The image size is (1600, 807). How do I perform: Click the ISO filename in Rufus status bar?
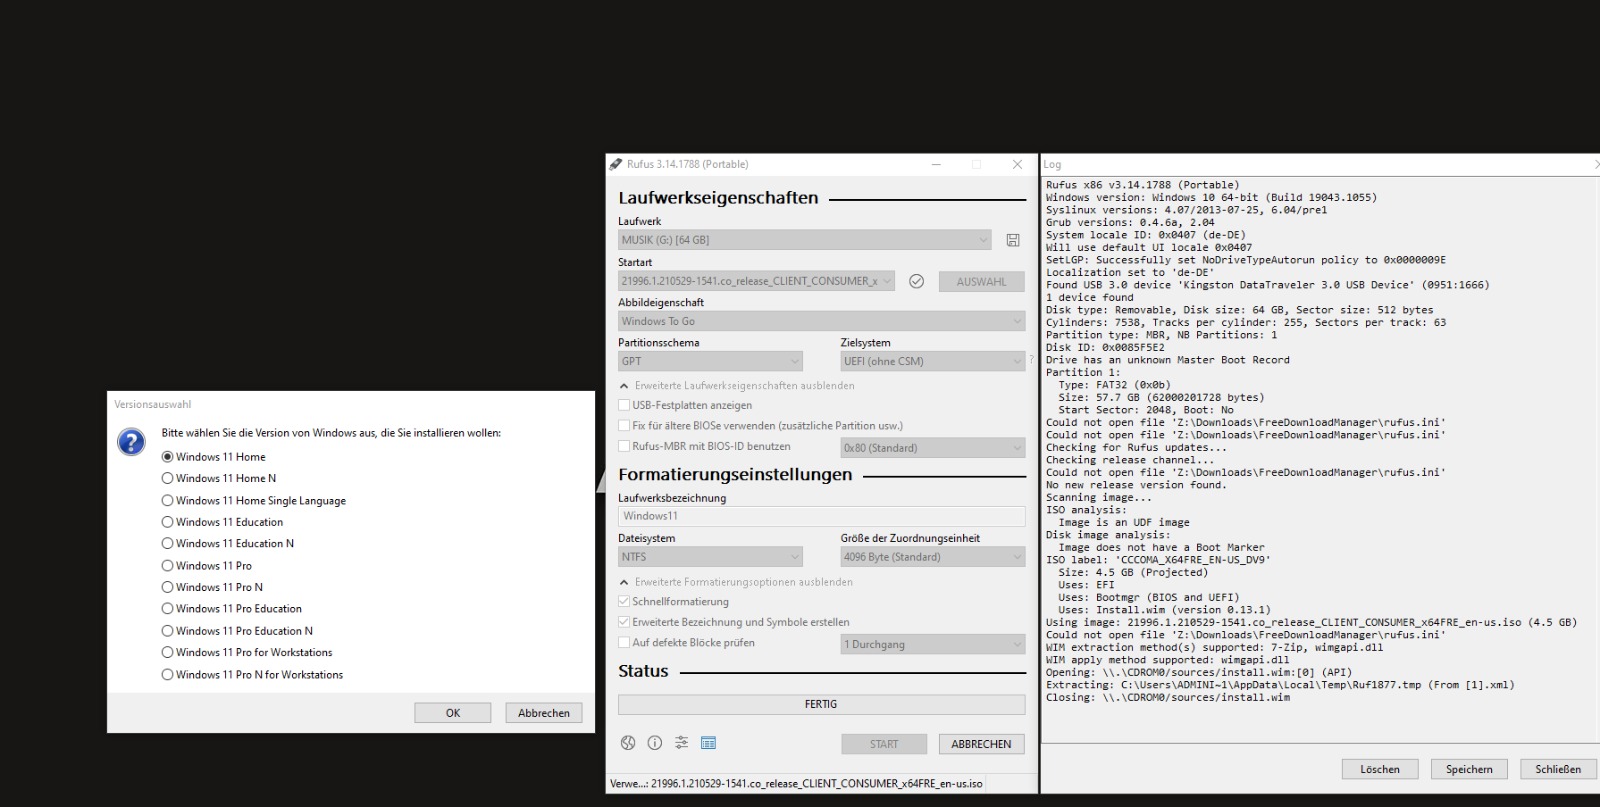(817, 784)
